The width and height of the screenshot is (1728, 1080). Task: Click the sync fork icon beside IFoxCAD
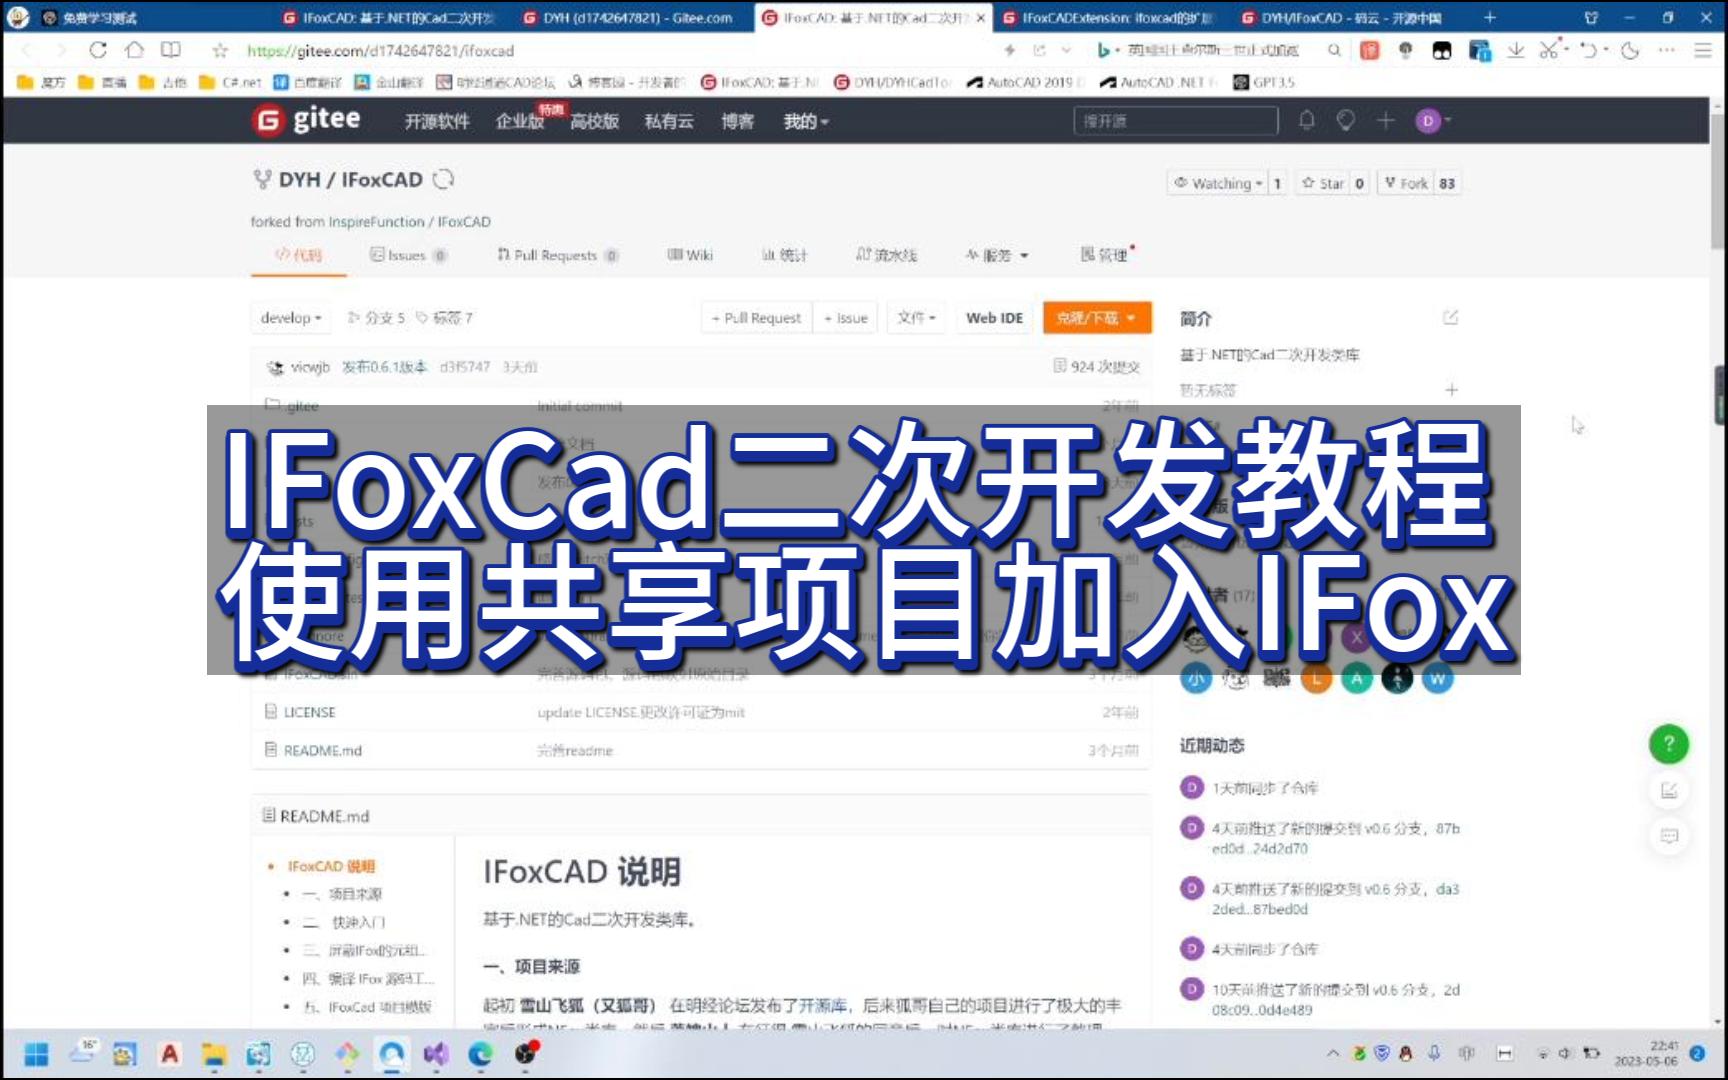(443, 179)
